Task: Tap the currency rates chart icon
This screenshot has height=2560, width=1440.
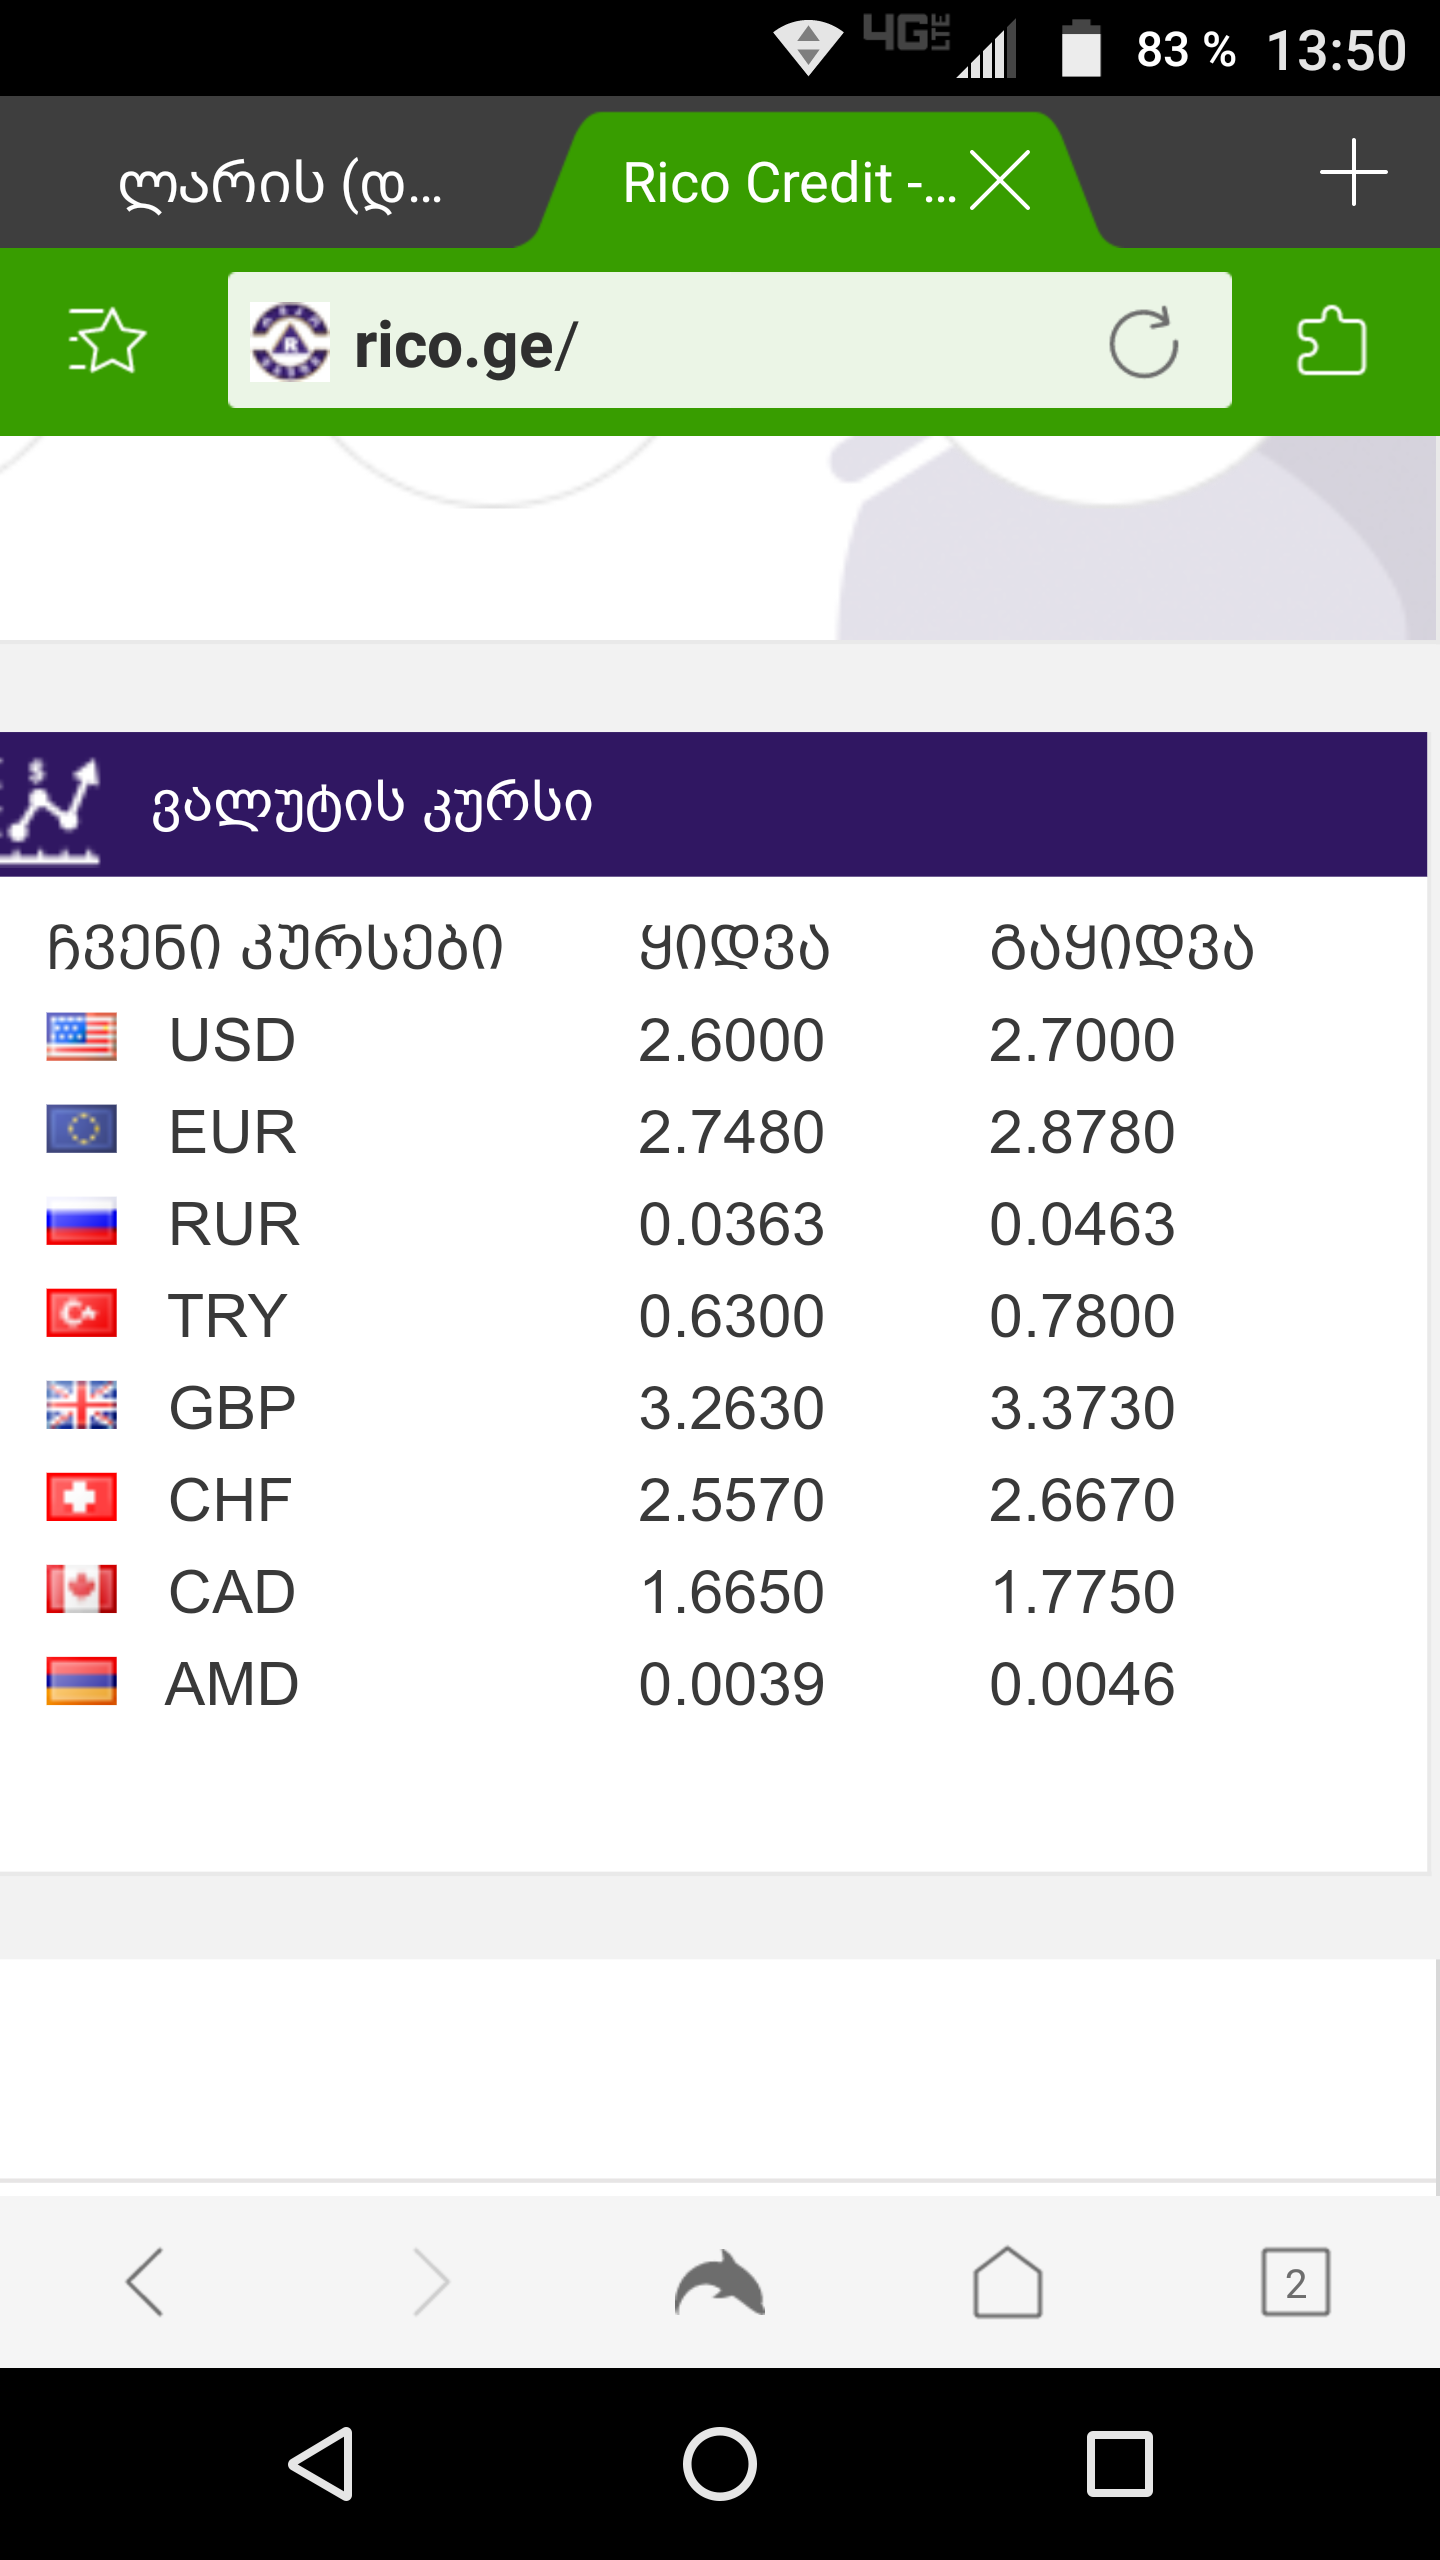Action: point(52,806)
